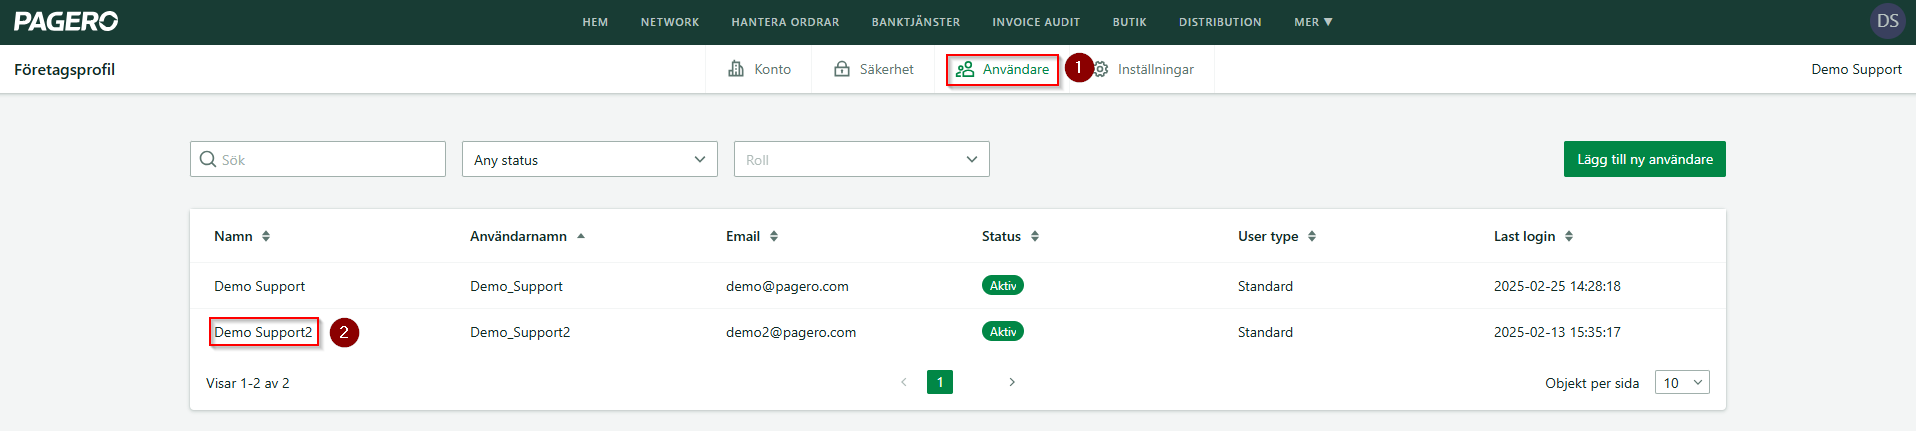Switch to the Konto tab
Viewport: 1916px width, 431px height.
[760, 69]
